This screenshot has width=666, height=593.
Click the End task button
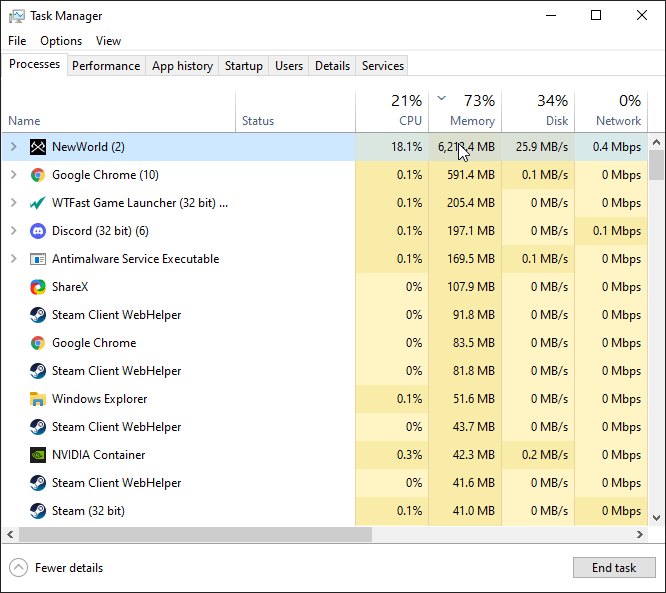614,568
